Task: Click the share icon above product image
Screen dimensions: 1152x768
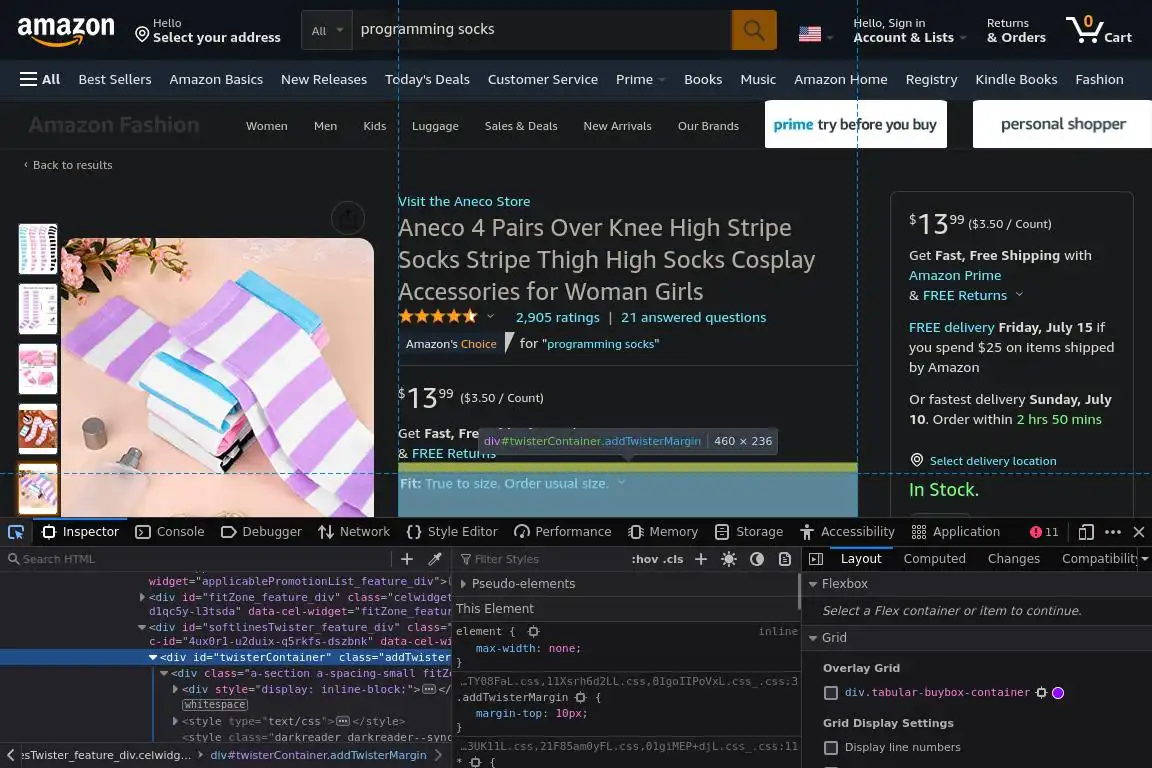Action: [x=348, y=218]
